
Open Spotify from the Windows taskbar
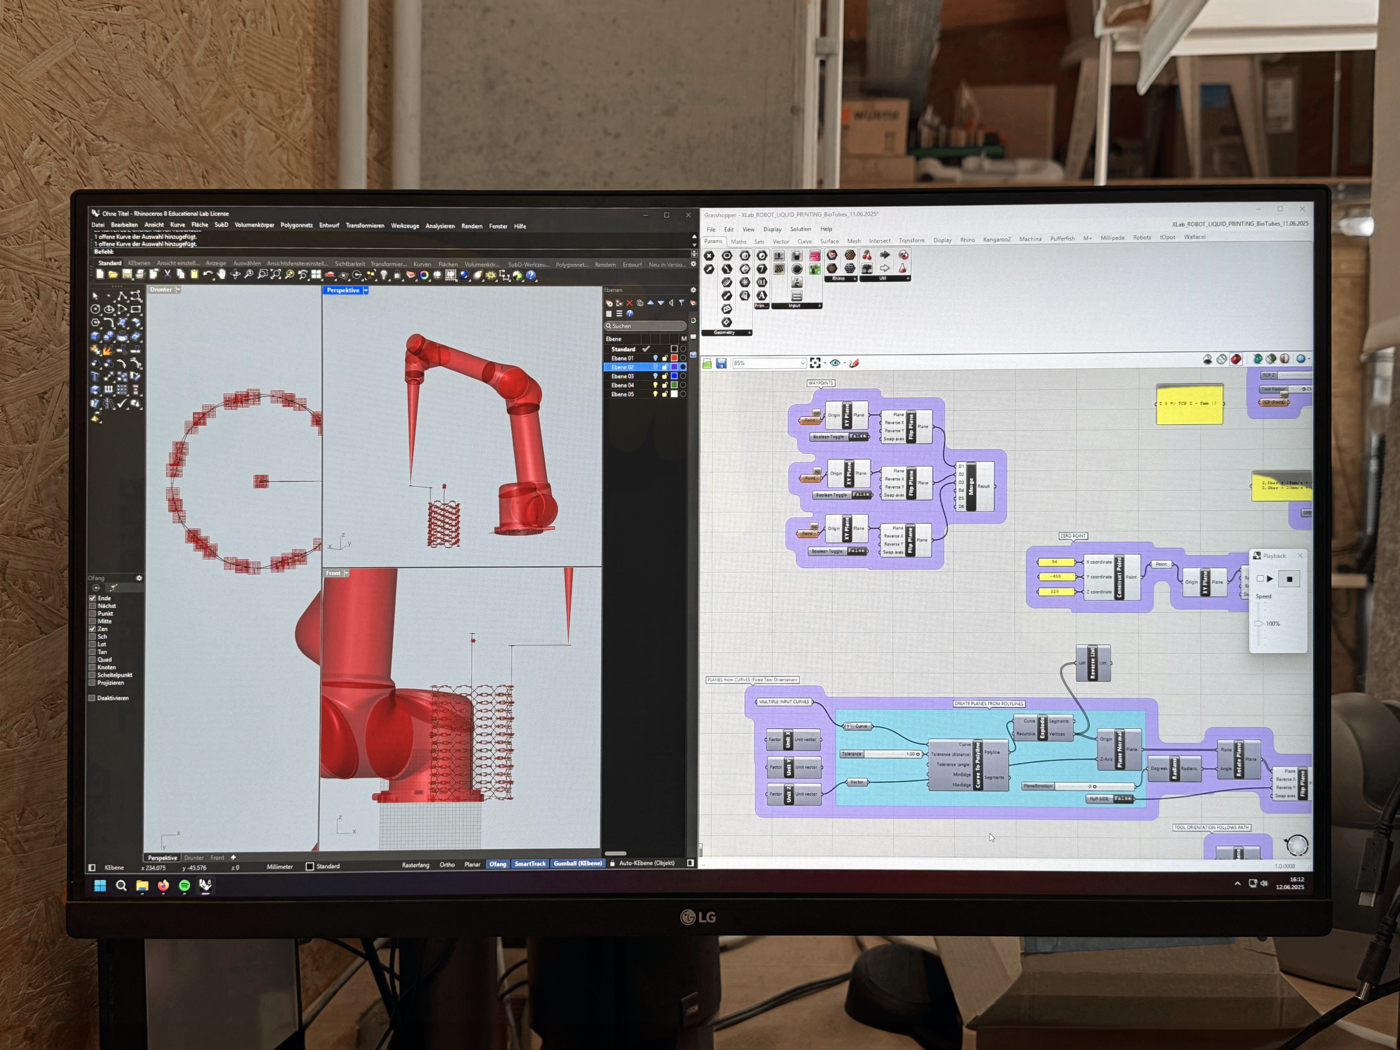[184, 885]
